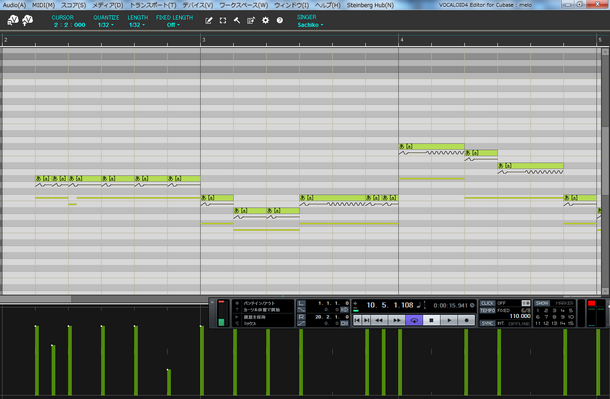The height and width of the screenshot is (399, 610).
Task: Toggle the TEMPO track button
Action: click(x=487, y=310)
